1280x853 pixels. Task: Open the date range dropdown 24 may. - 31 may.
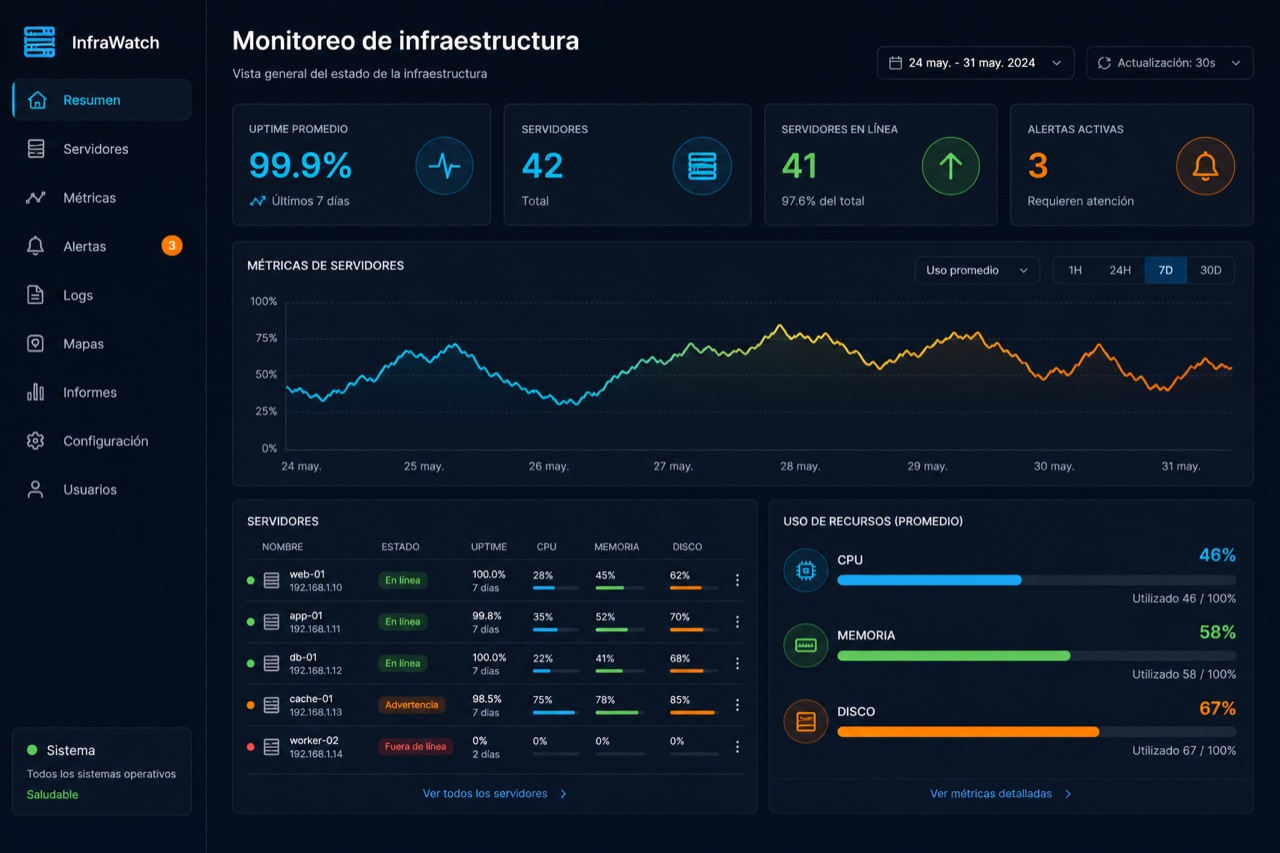pyautogui.click(x=975, y=63)
